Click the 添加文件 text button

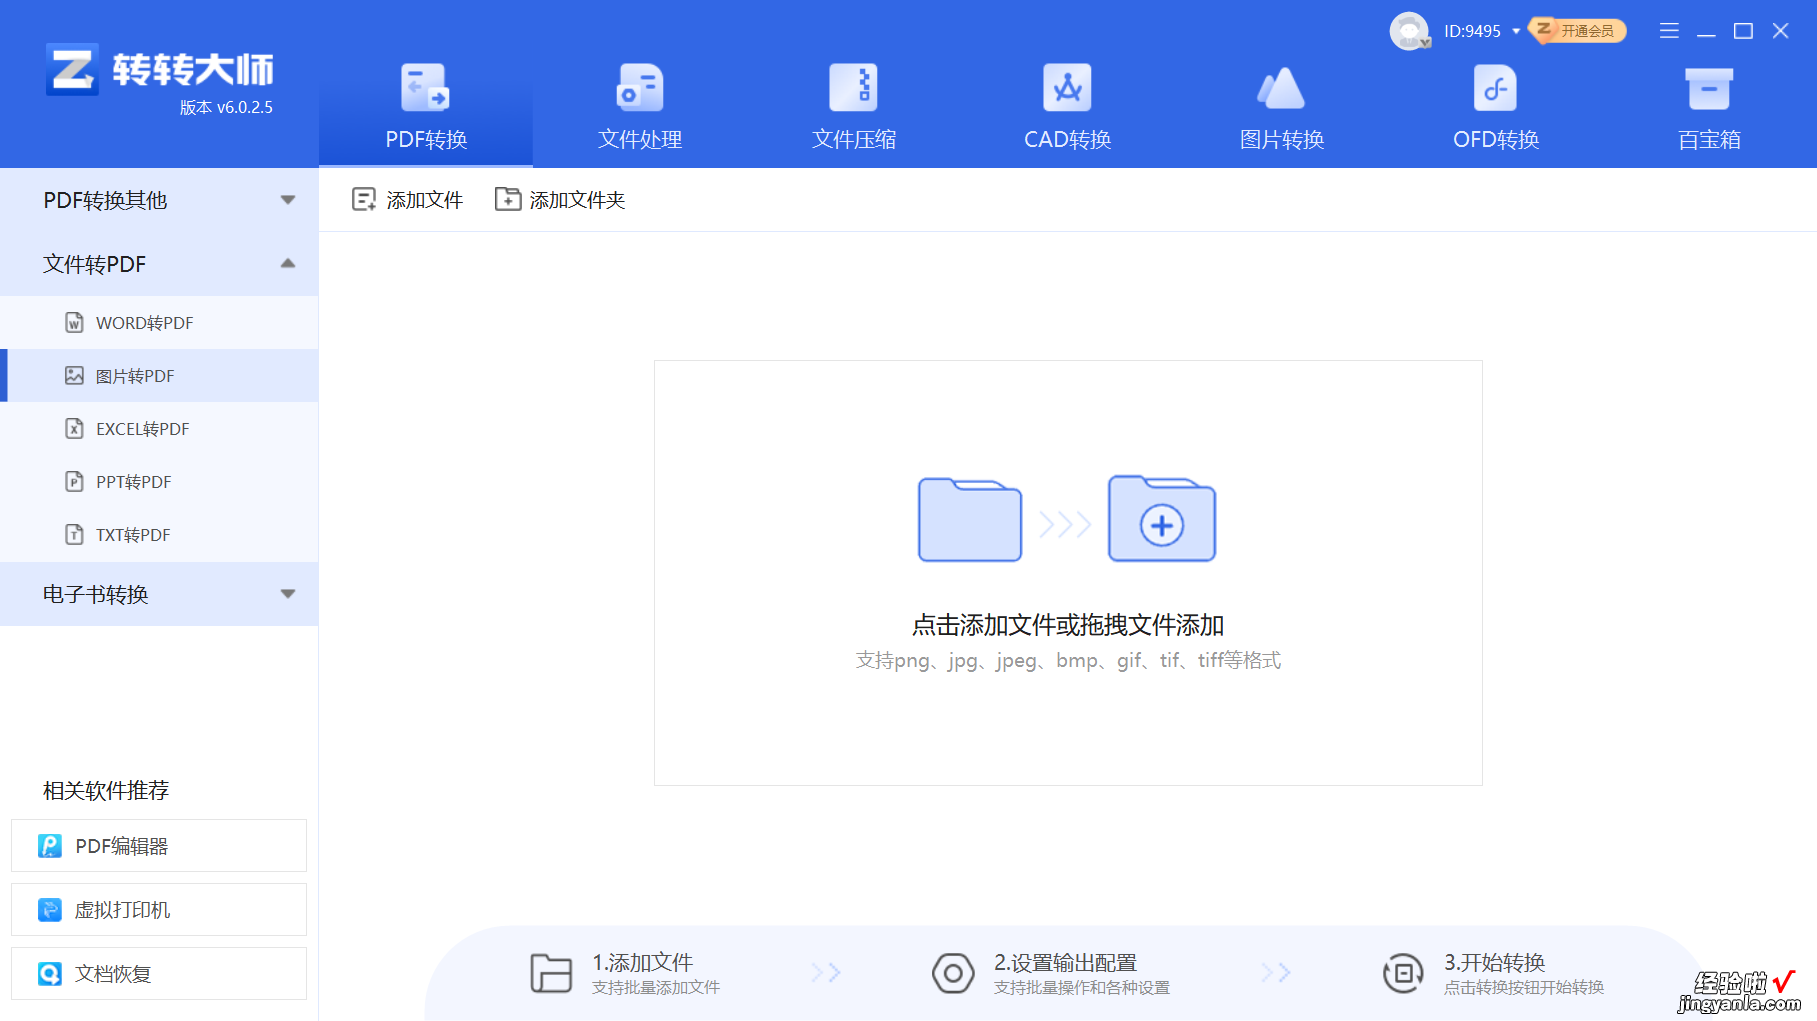point(424,200)
